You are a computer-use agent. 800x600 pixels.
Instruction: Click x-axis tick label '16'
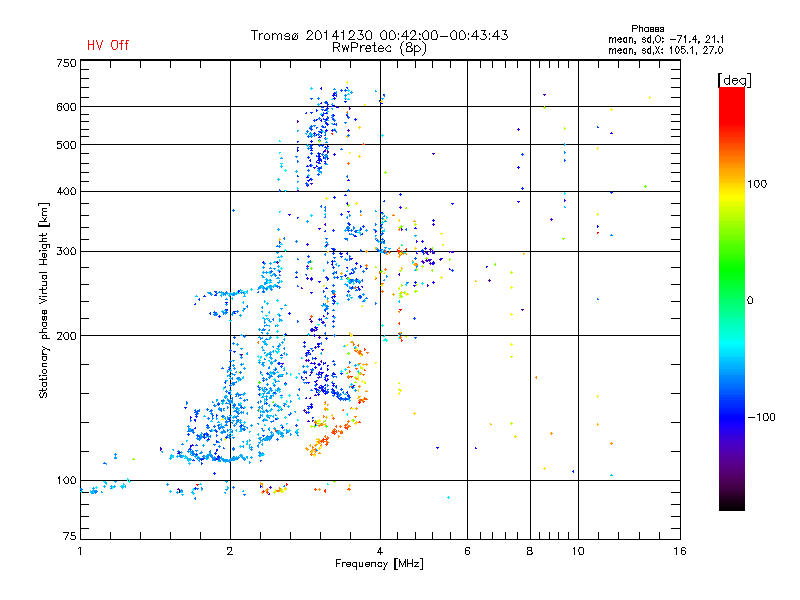tap(680, 551)
